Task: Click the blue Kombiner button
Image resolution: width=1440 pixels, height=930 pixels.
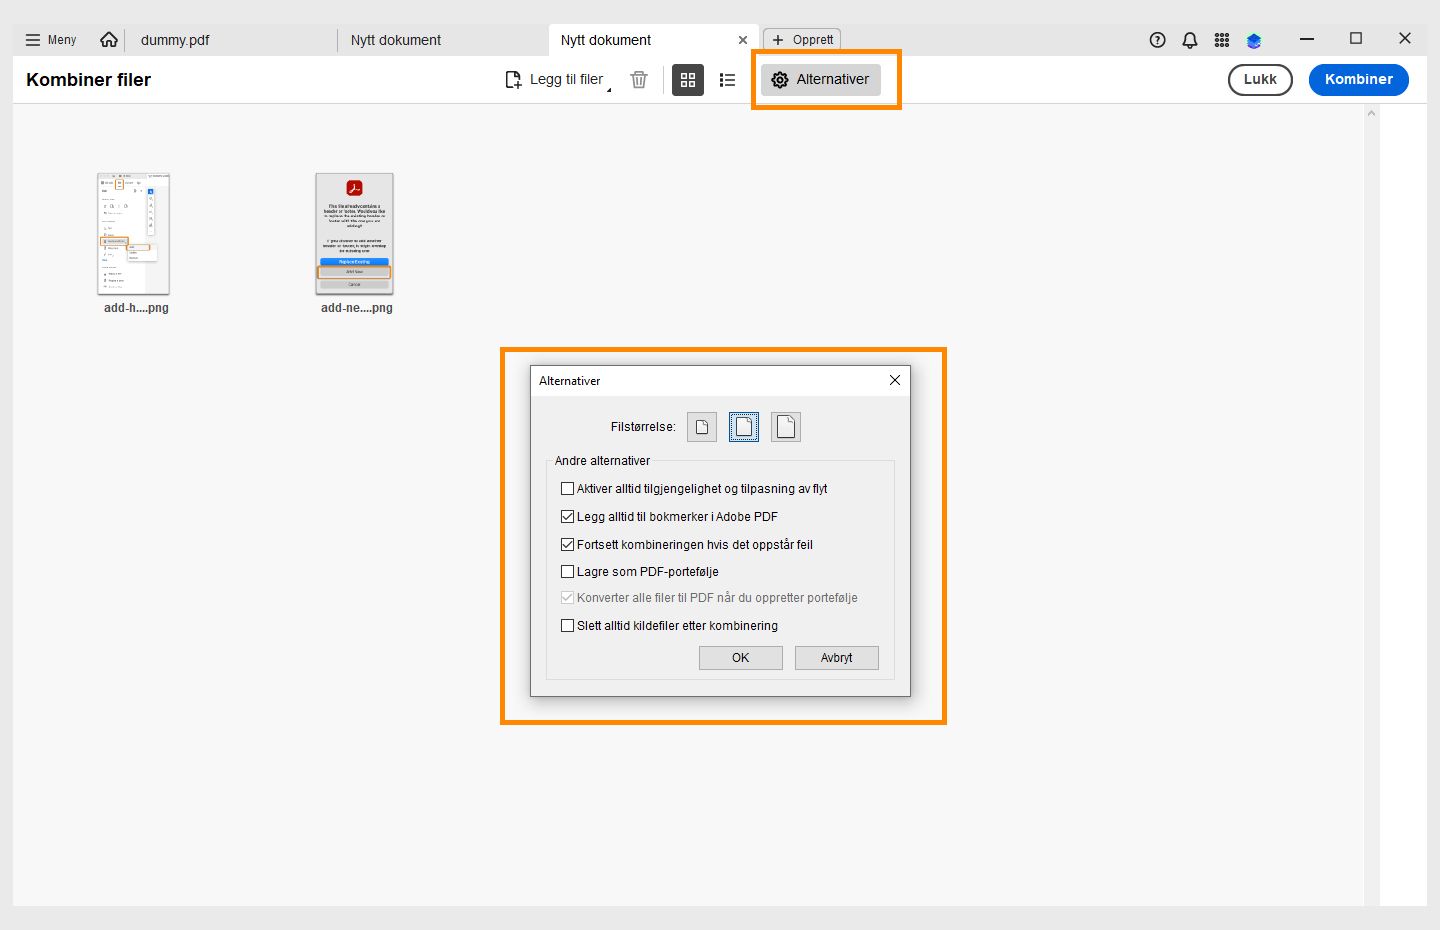Action: (1359, 80)
